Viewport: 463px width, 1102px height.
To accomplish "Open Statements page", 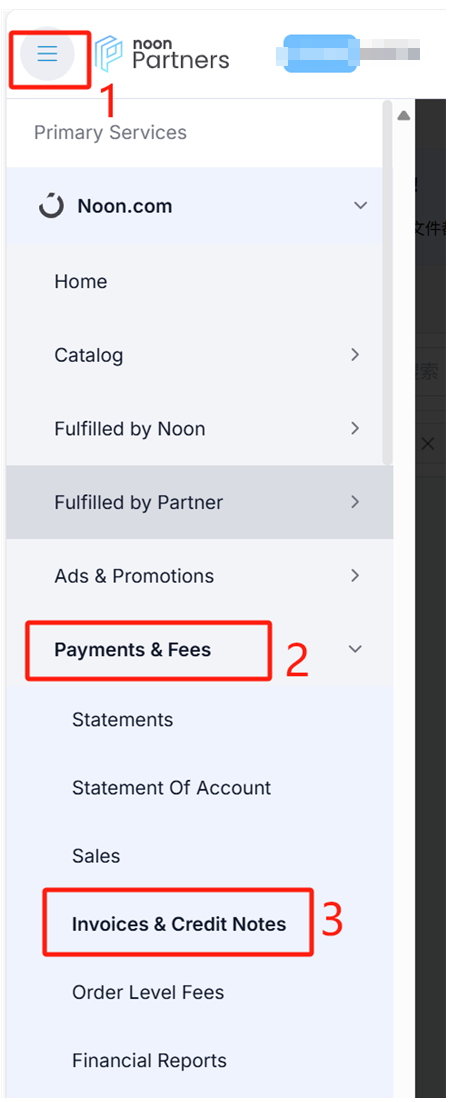I will click(x=122, y=720).
